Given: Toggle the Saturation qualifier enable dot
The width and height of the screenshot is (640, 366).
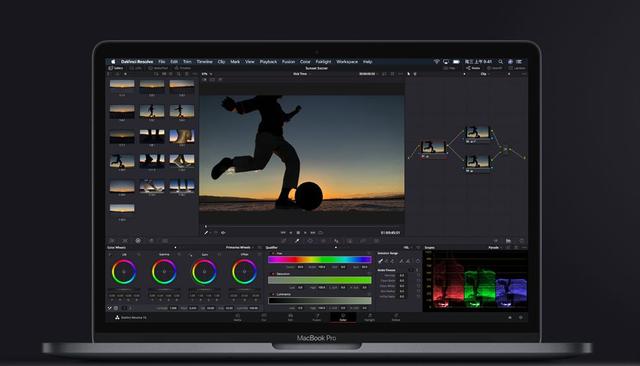Looking at the screenshot, I should point(273,274).
